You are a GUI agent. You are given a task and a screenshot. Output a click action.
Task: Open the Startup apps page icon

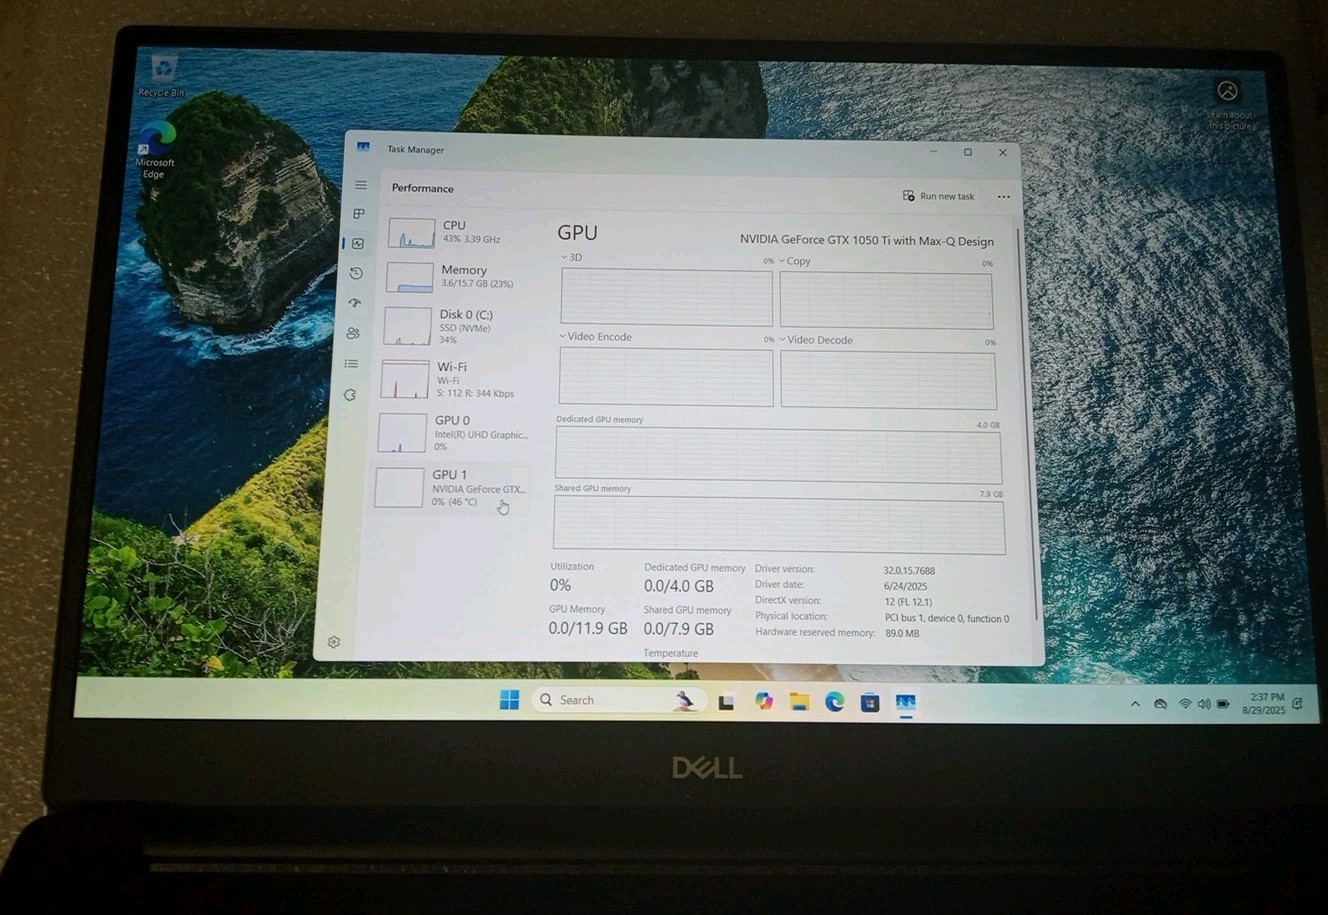click(354, 303)
